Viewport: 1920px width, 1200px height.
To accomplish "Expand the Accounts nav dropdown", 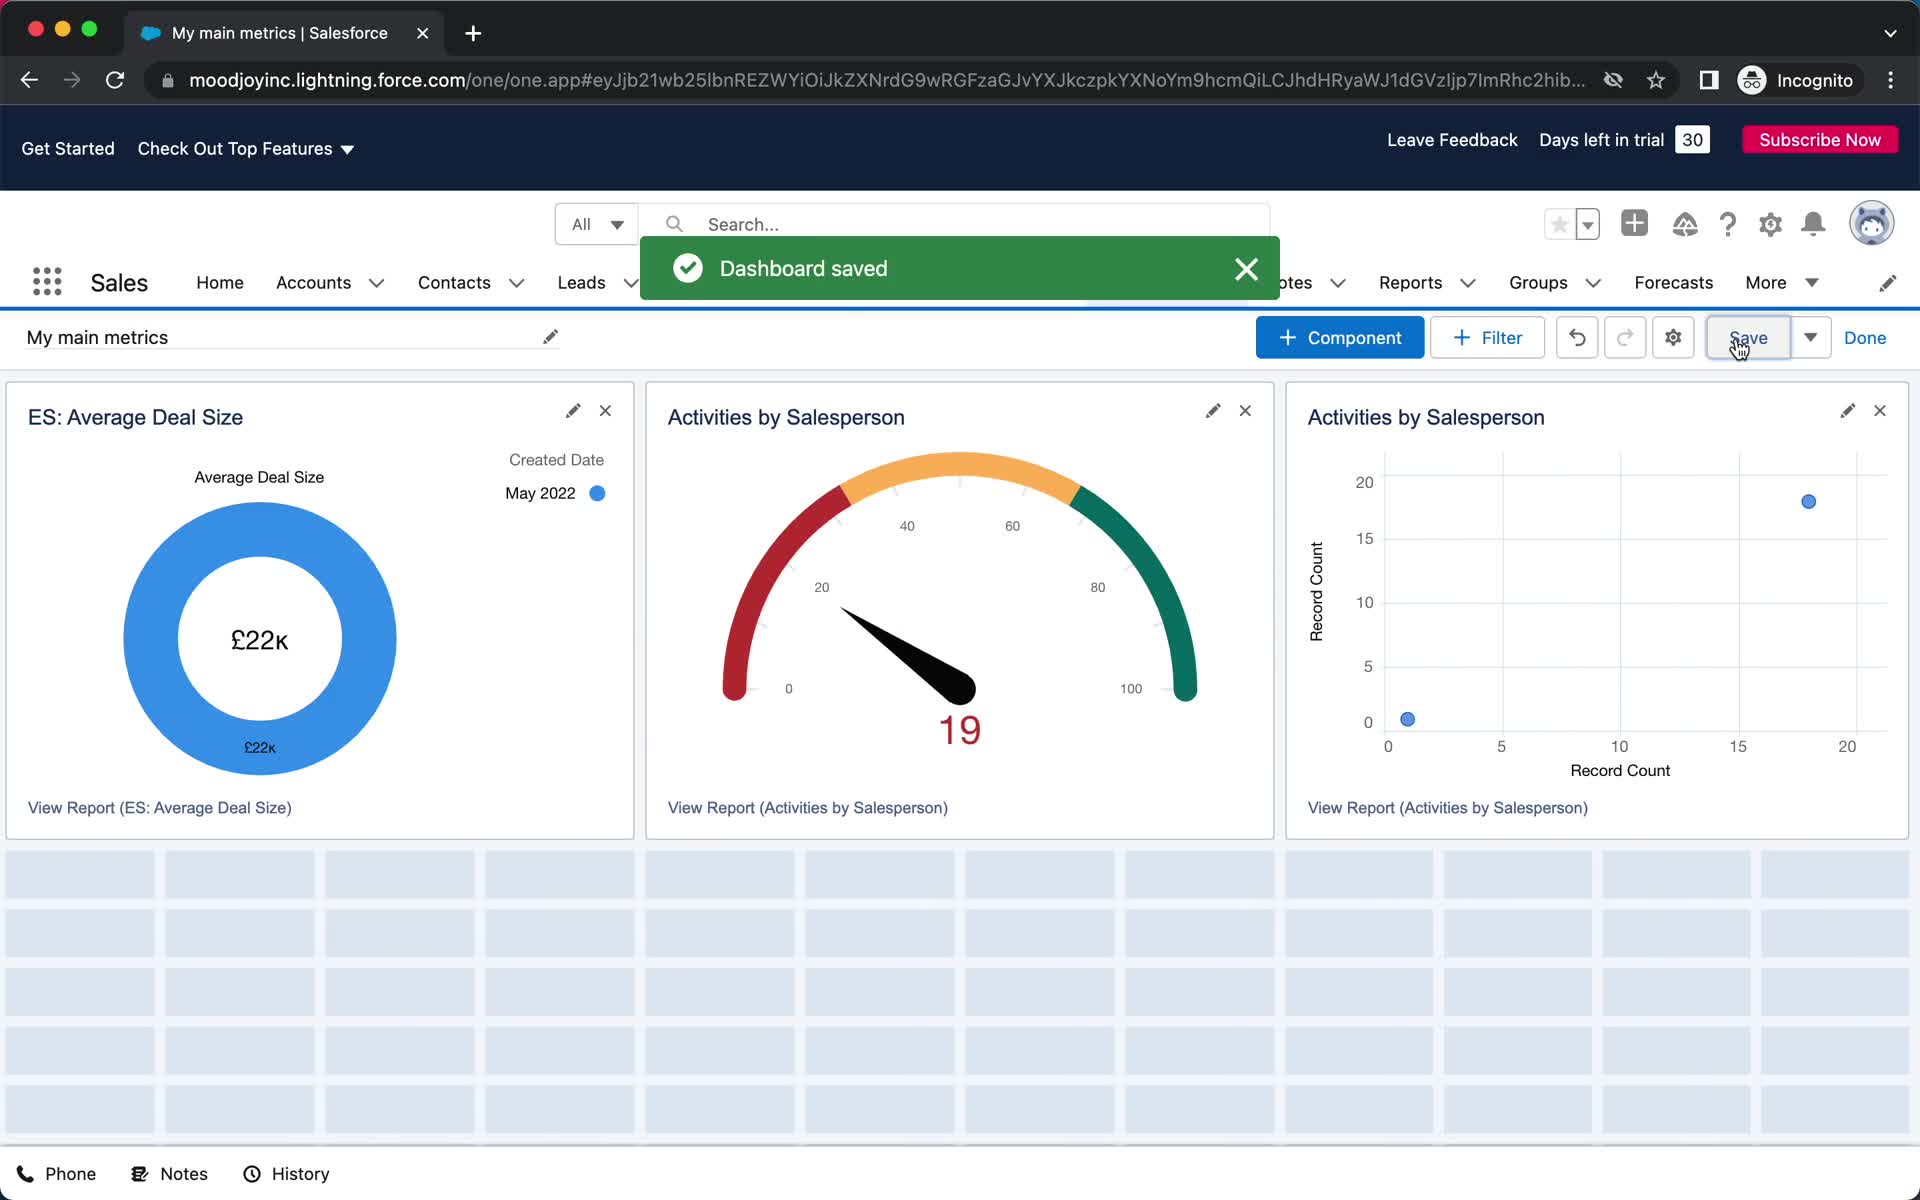I will tap(376, 283).
